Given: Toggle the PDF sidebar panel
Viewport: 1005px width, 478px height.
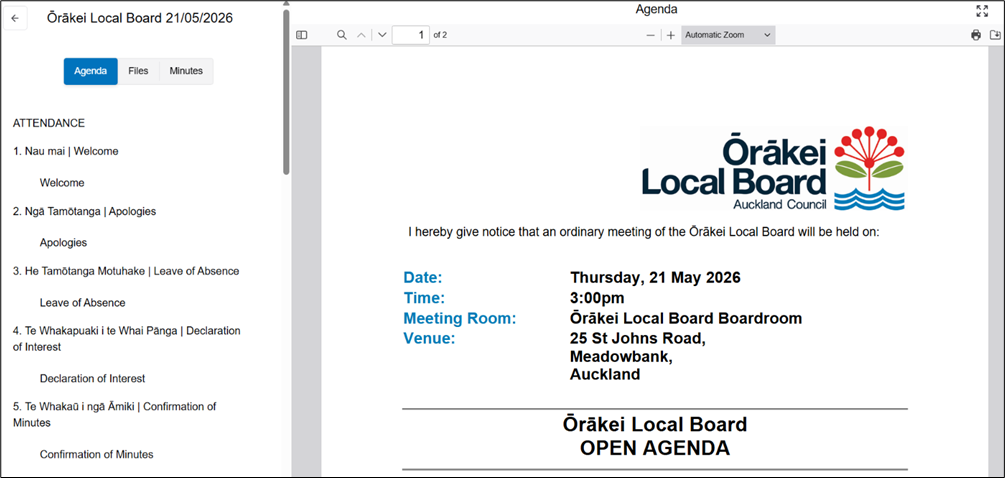Looking at the screenshot, I should pos(301,35).
